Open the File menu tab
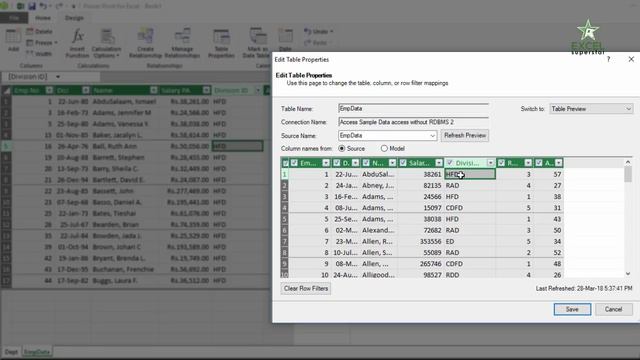This screenshot has height=360, width=640. [14, 18]
